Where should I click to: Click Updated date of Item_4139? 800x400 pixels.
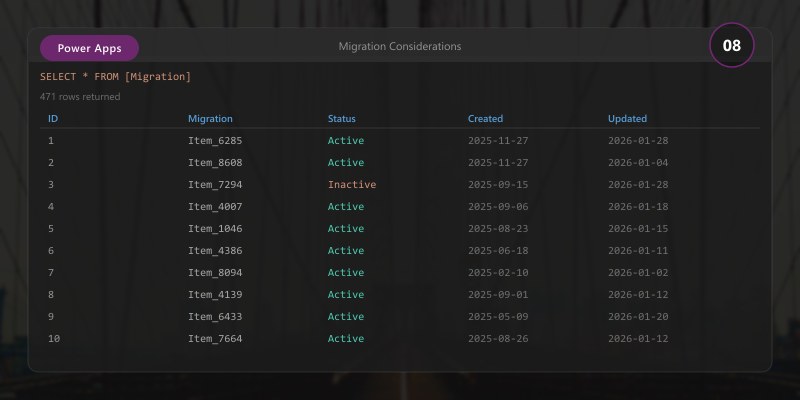point(638,294)
